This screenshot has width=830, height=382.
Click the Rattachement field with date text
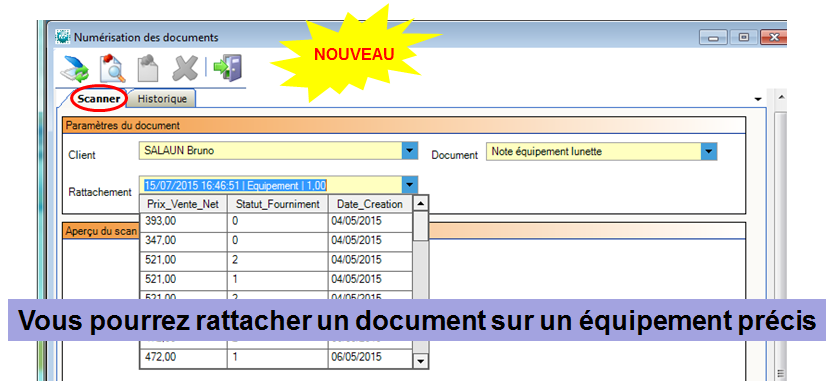[x=270, y=185]
